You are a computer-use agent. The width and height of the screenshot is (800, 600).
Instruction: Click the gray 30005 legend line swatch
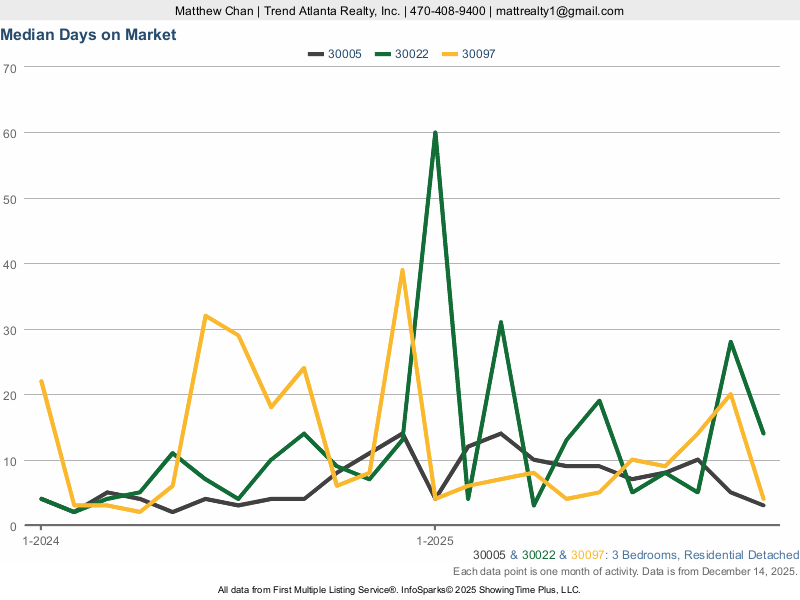click(x=315, y=54)
